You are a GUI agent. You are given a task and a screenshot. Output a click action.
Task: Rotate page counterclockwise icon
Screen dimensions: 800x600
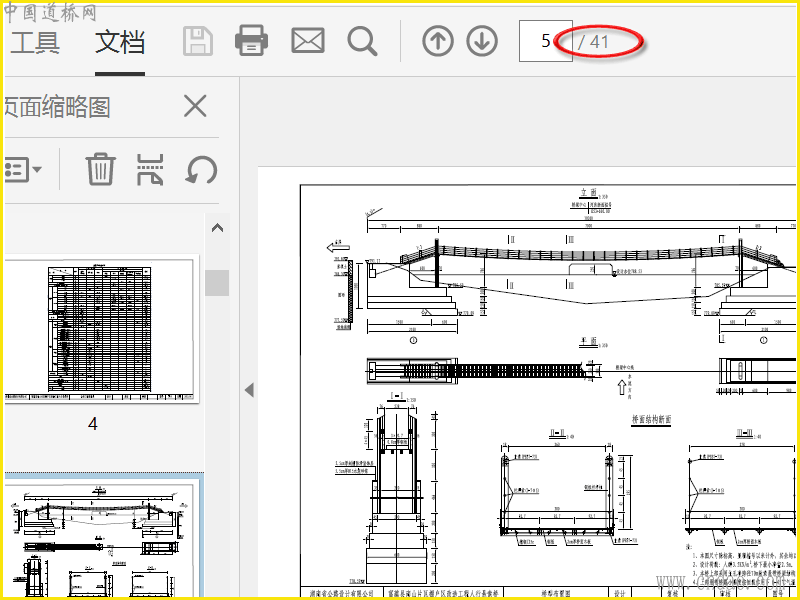click(x=201, y=169)
